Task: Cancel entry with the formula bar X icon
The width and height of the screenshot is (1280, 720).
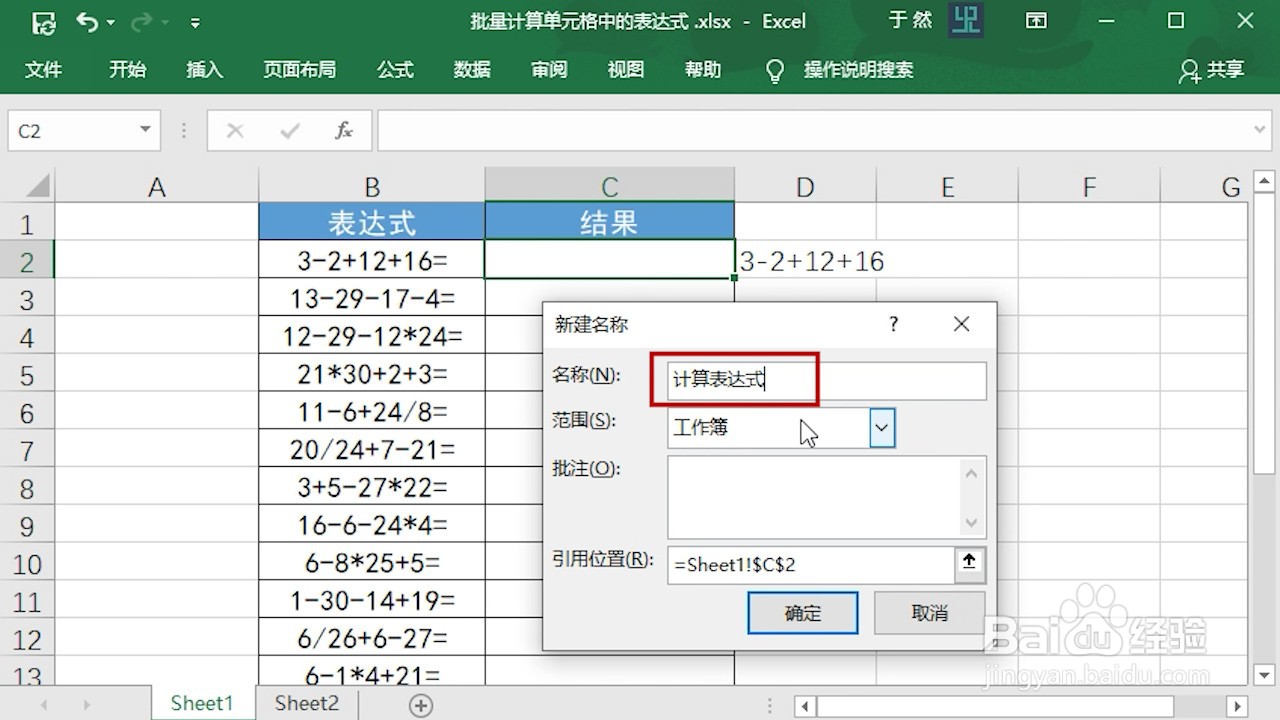Action: click(234, 130)
